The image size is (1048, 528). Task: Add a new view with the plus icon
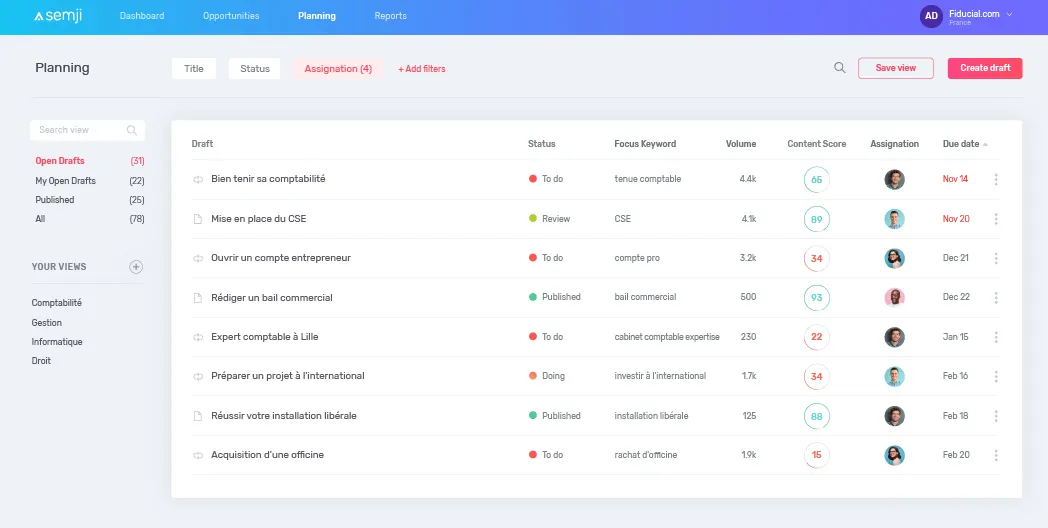tap(136, 267)
